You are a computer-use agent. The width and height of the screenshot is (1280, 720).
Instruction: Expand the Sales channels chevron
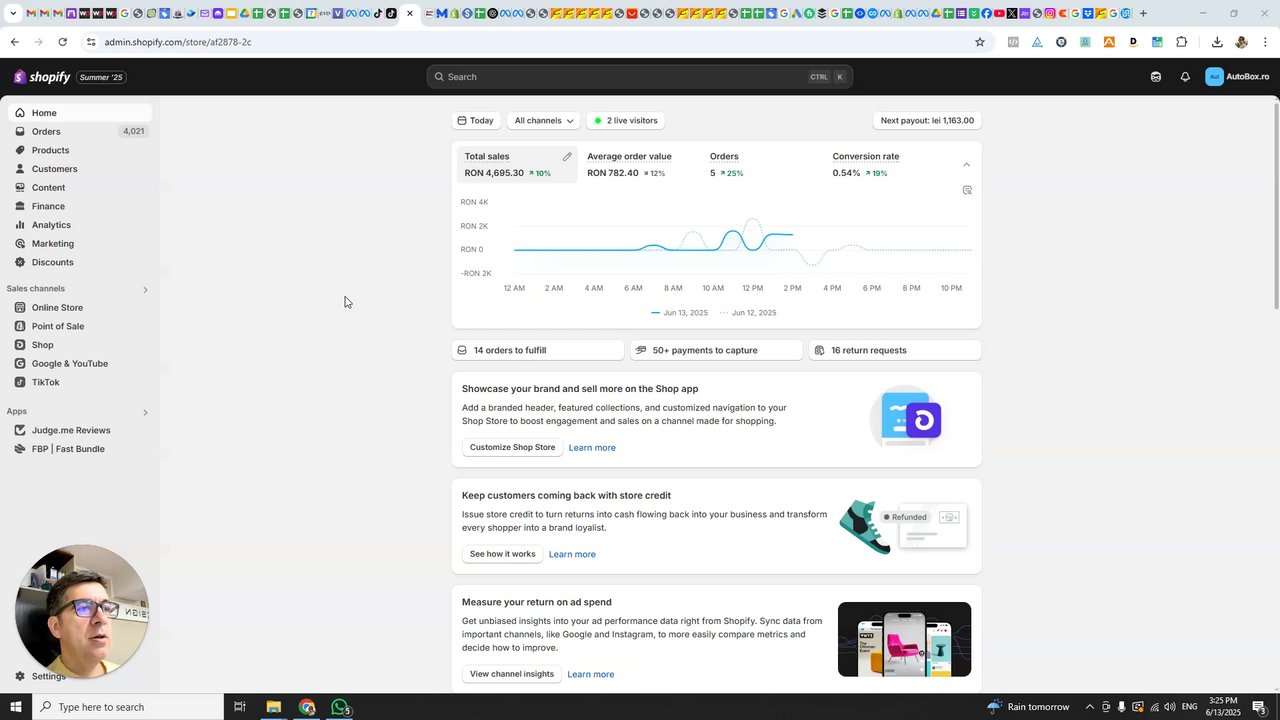[145, 290]
